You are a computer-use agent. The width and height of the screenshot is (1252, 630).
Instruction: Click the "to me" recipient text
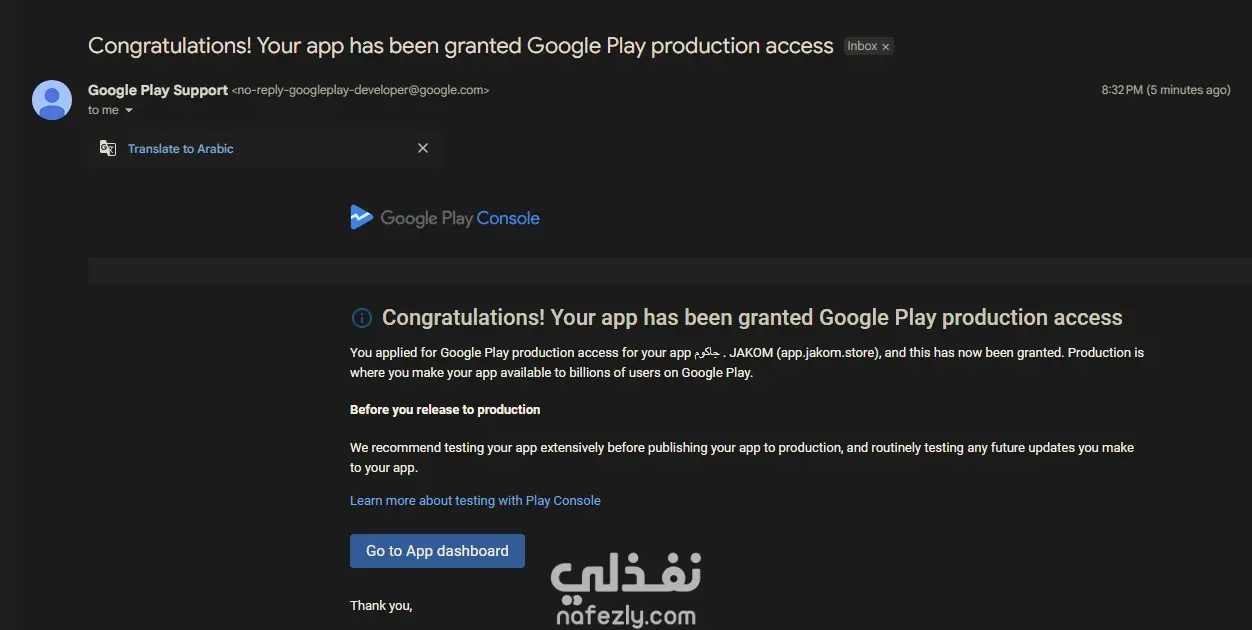(103, 110)
